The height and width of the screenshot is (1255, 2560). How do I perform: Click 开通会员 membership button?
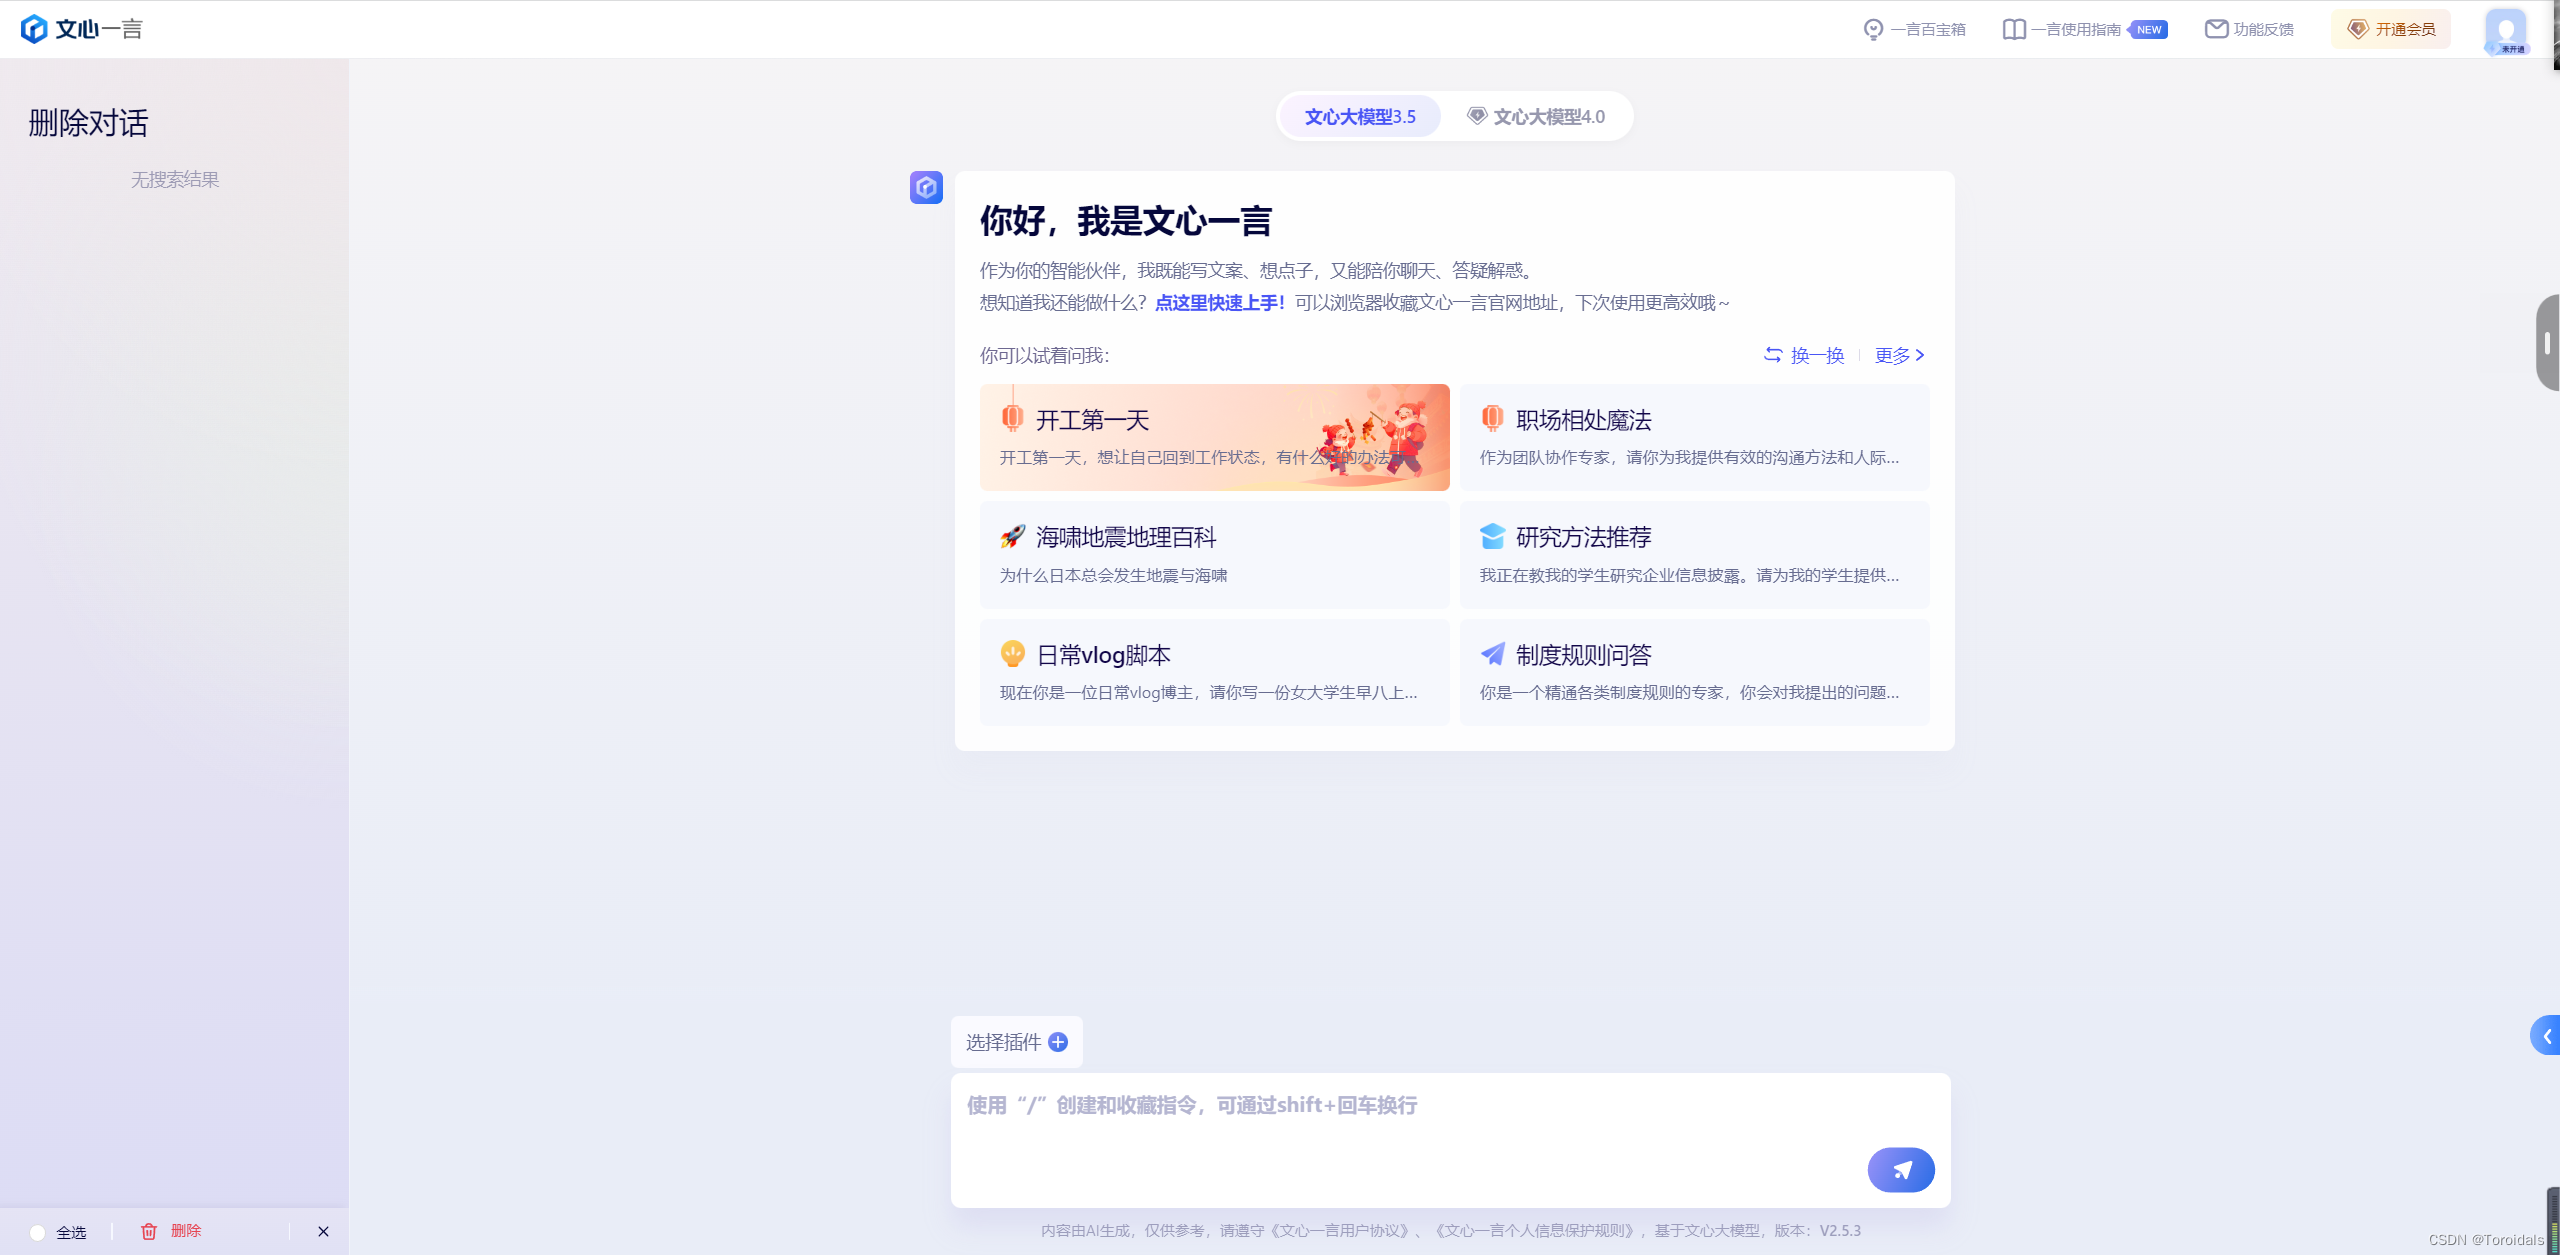click(x=2391, y=29)
